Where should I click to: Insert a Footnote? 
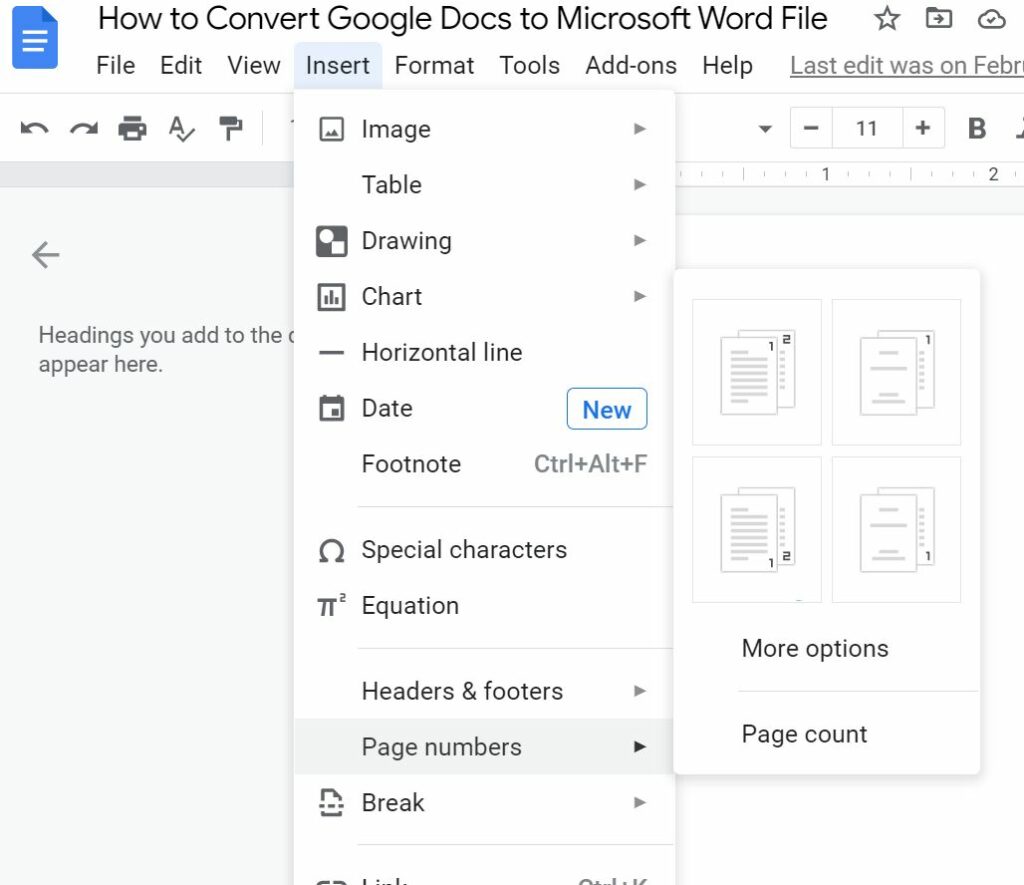(483, 464)
